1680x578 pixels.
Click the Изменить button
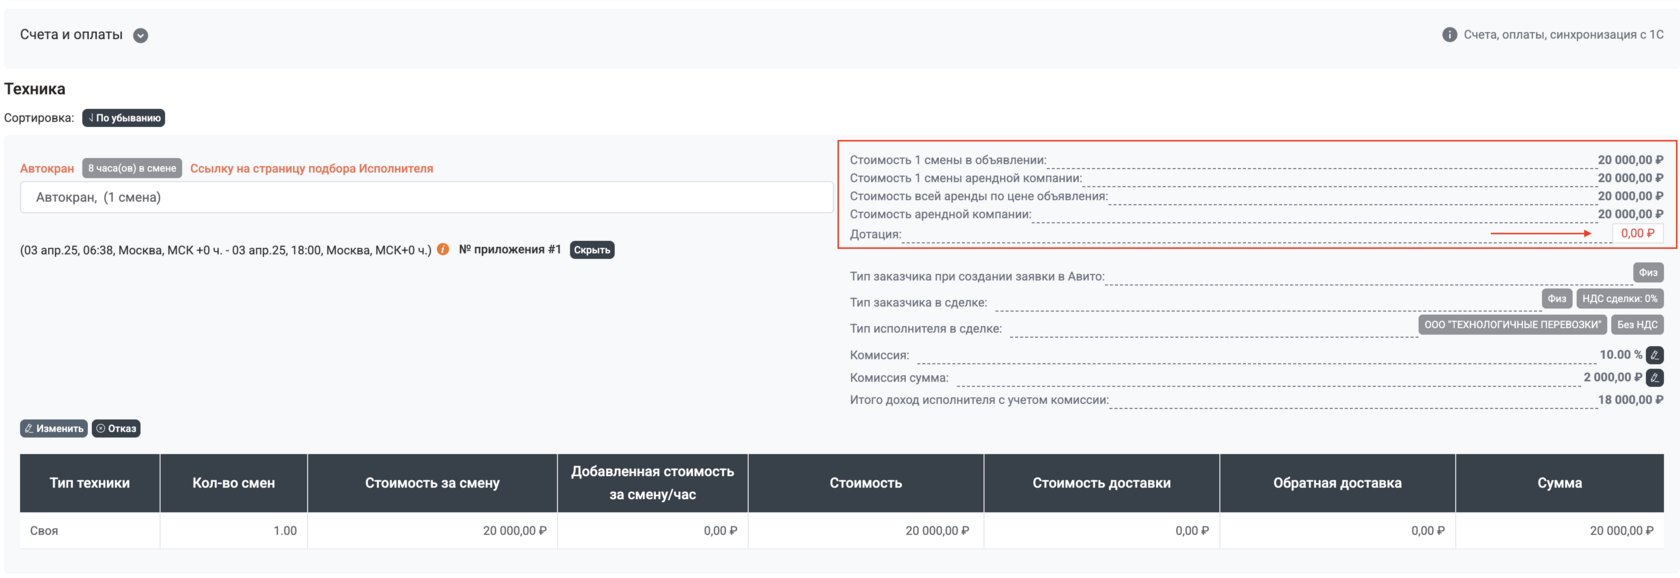54,428
